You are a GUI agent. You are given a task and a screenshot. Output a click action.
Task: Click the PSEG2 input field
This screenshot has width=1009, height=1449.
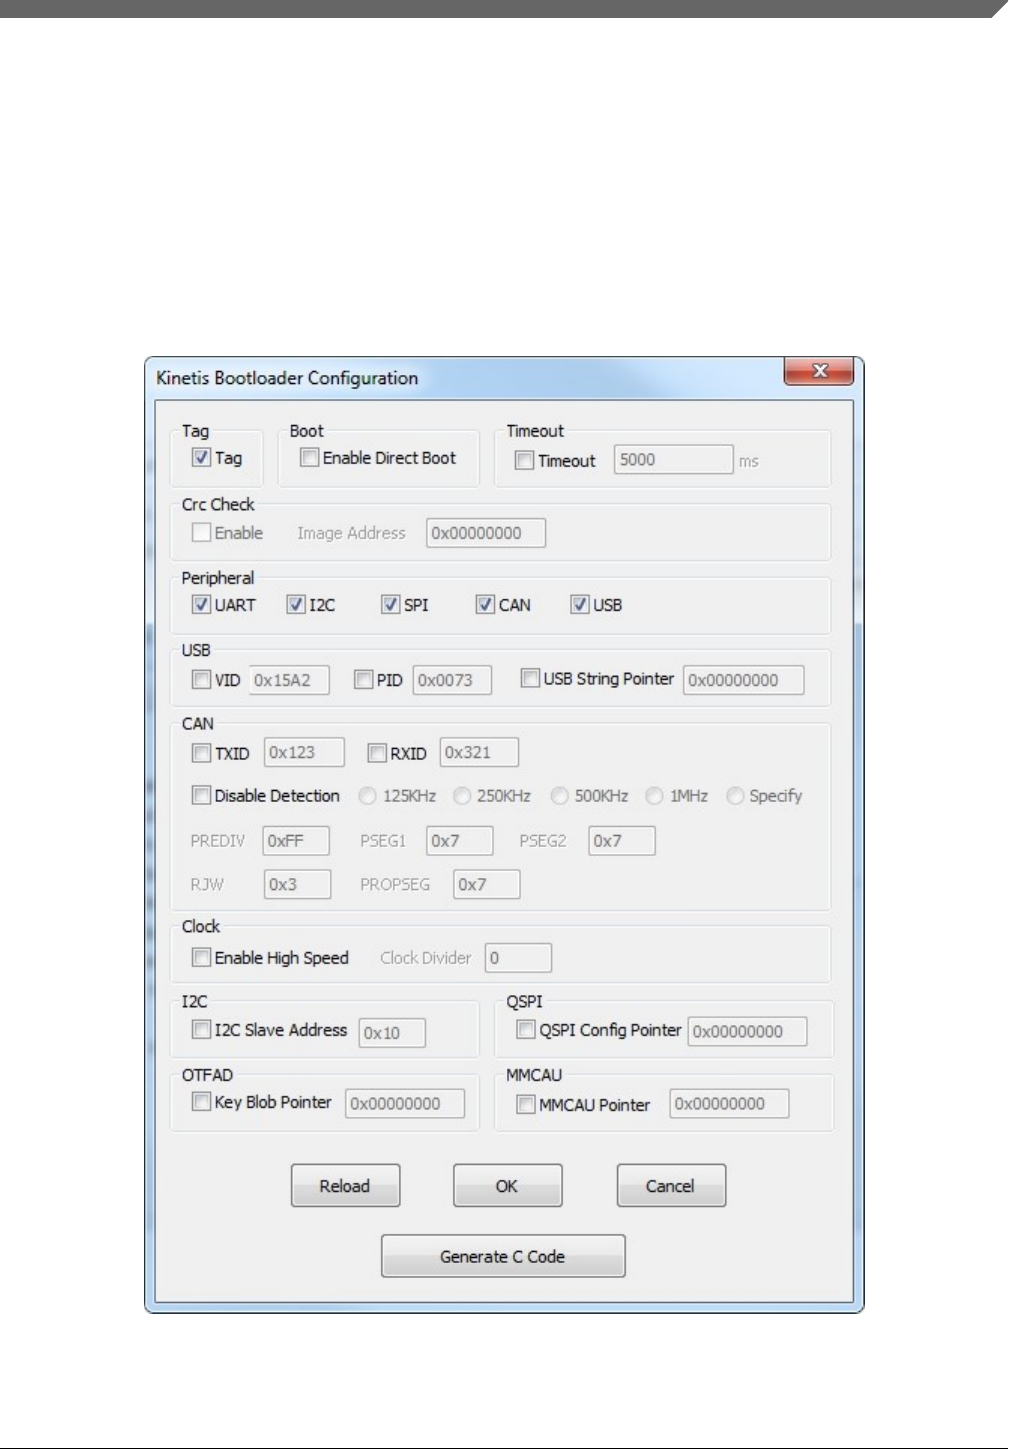pos(622,841)
